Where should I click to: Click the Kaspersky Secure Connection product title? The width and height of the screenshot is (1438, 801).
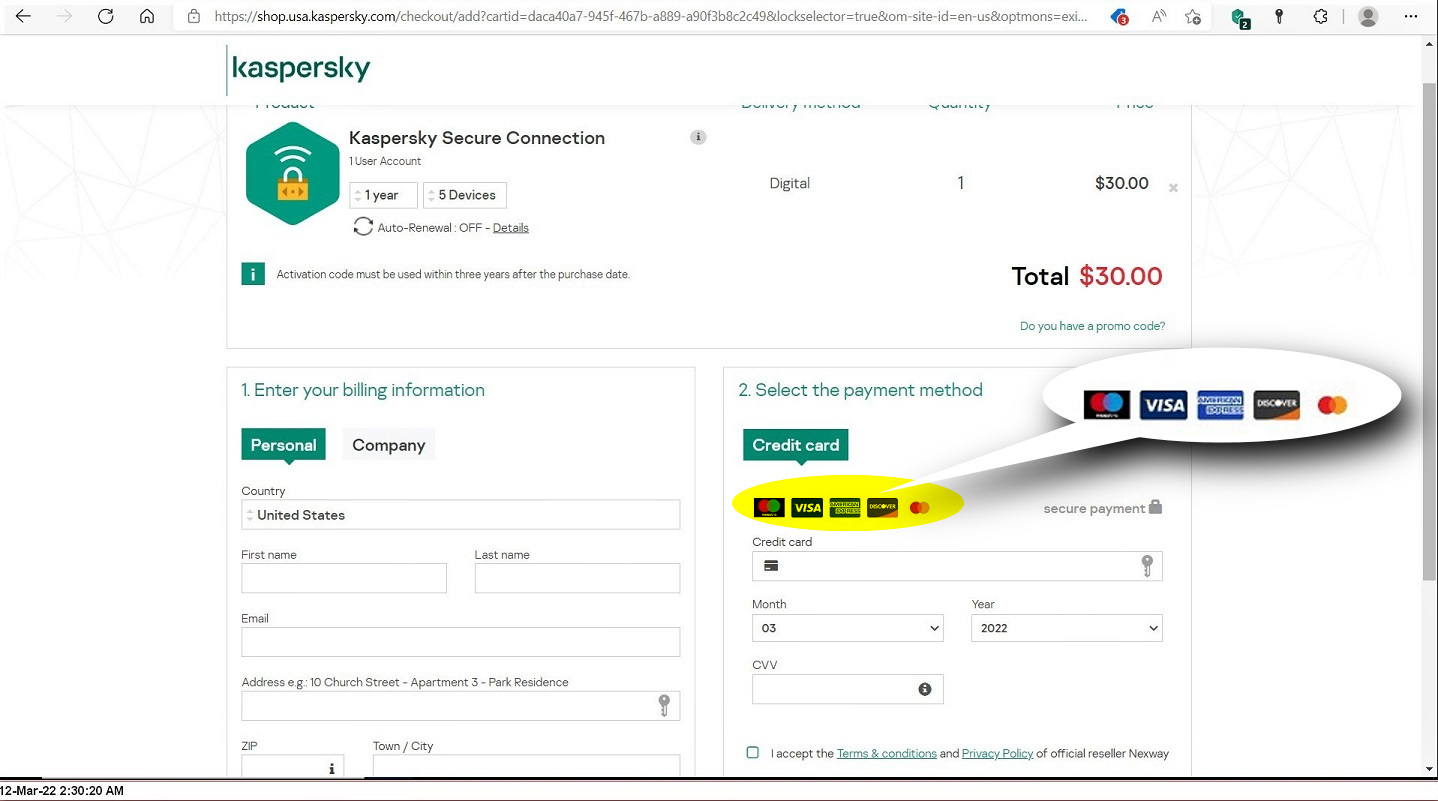pyautogui.click(x=477, y=138)
